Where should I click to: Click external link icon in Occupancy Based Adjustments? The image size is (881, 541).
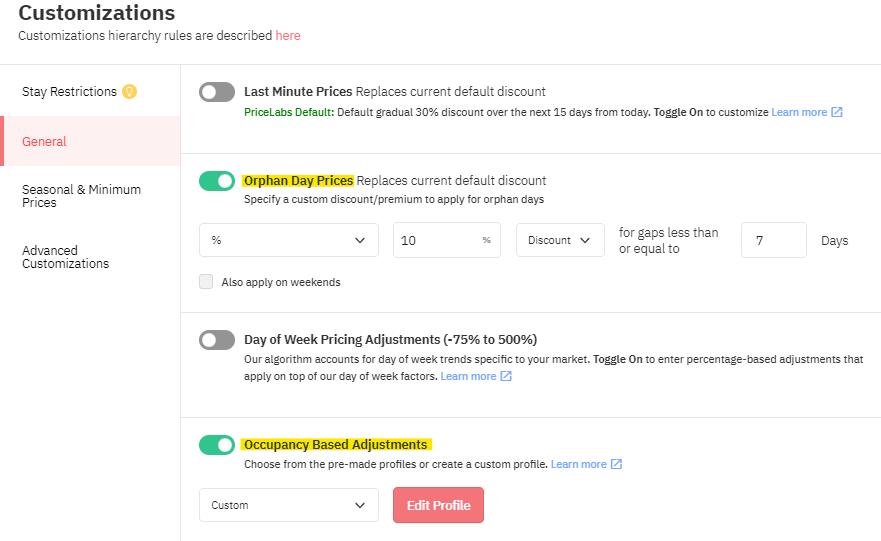point(616,464)
